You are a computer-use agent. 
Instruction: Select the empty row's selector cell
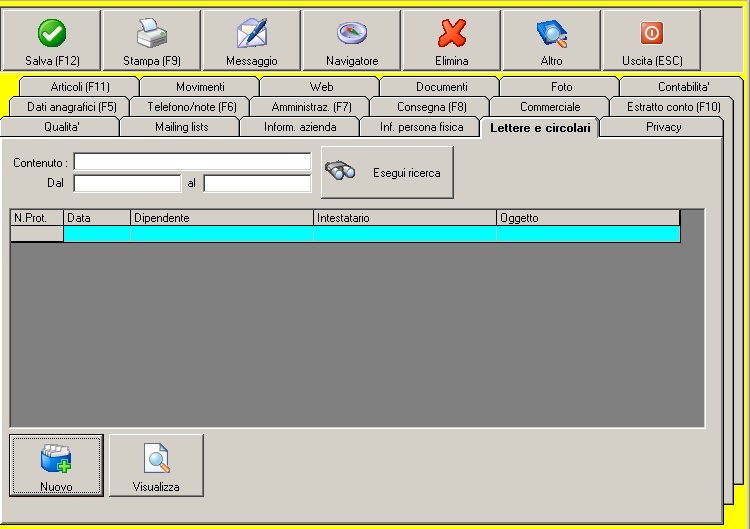37,234
